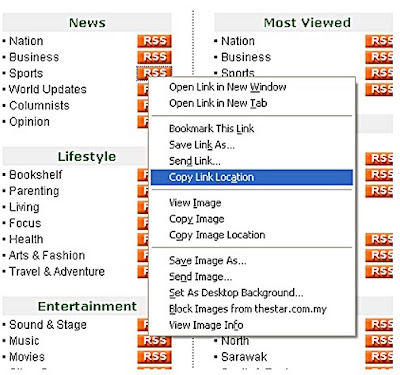Select Save Link As… menu entry
The height and width of the screenshot is (375, 400).
coord(252,145)
